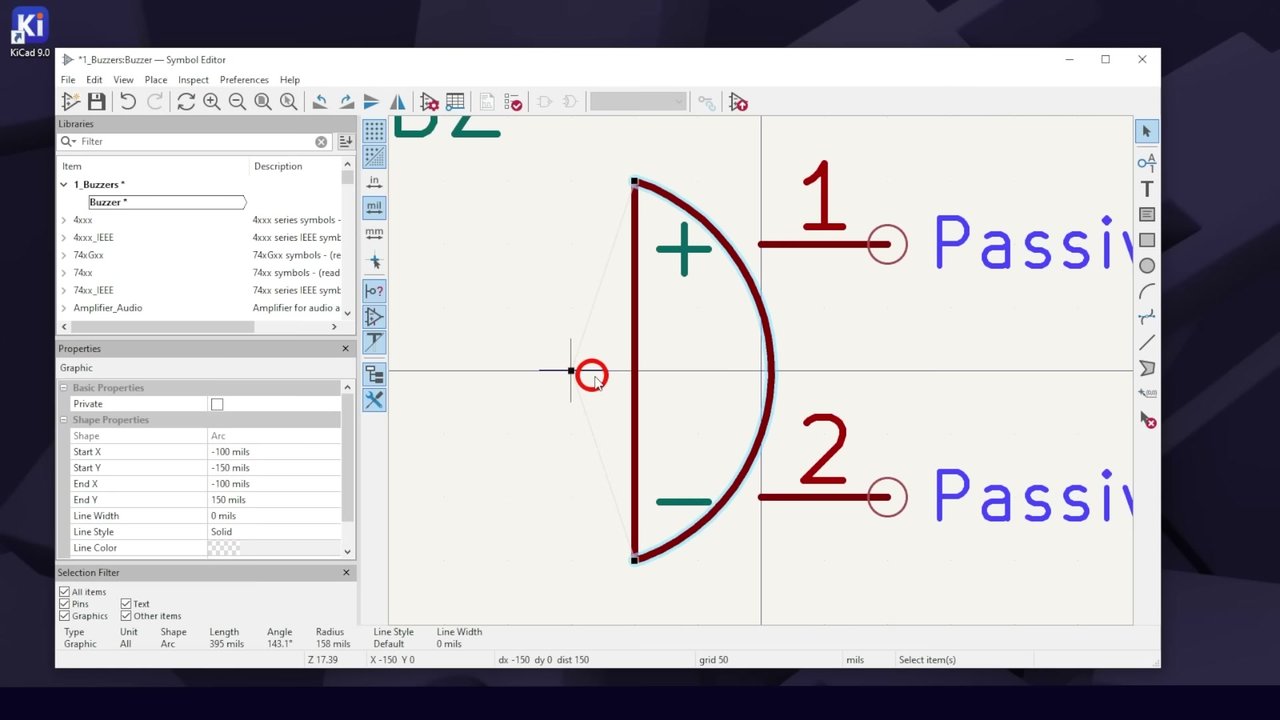The height and width of the screenshot is (720, 1280).
Task: Open the Preferences menu
Action: pos(244,80)
